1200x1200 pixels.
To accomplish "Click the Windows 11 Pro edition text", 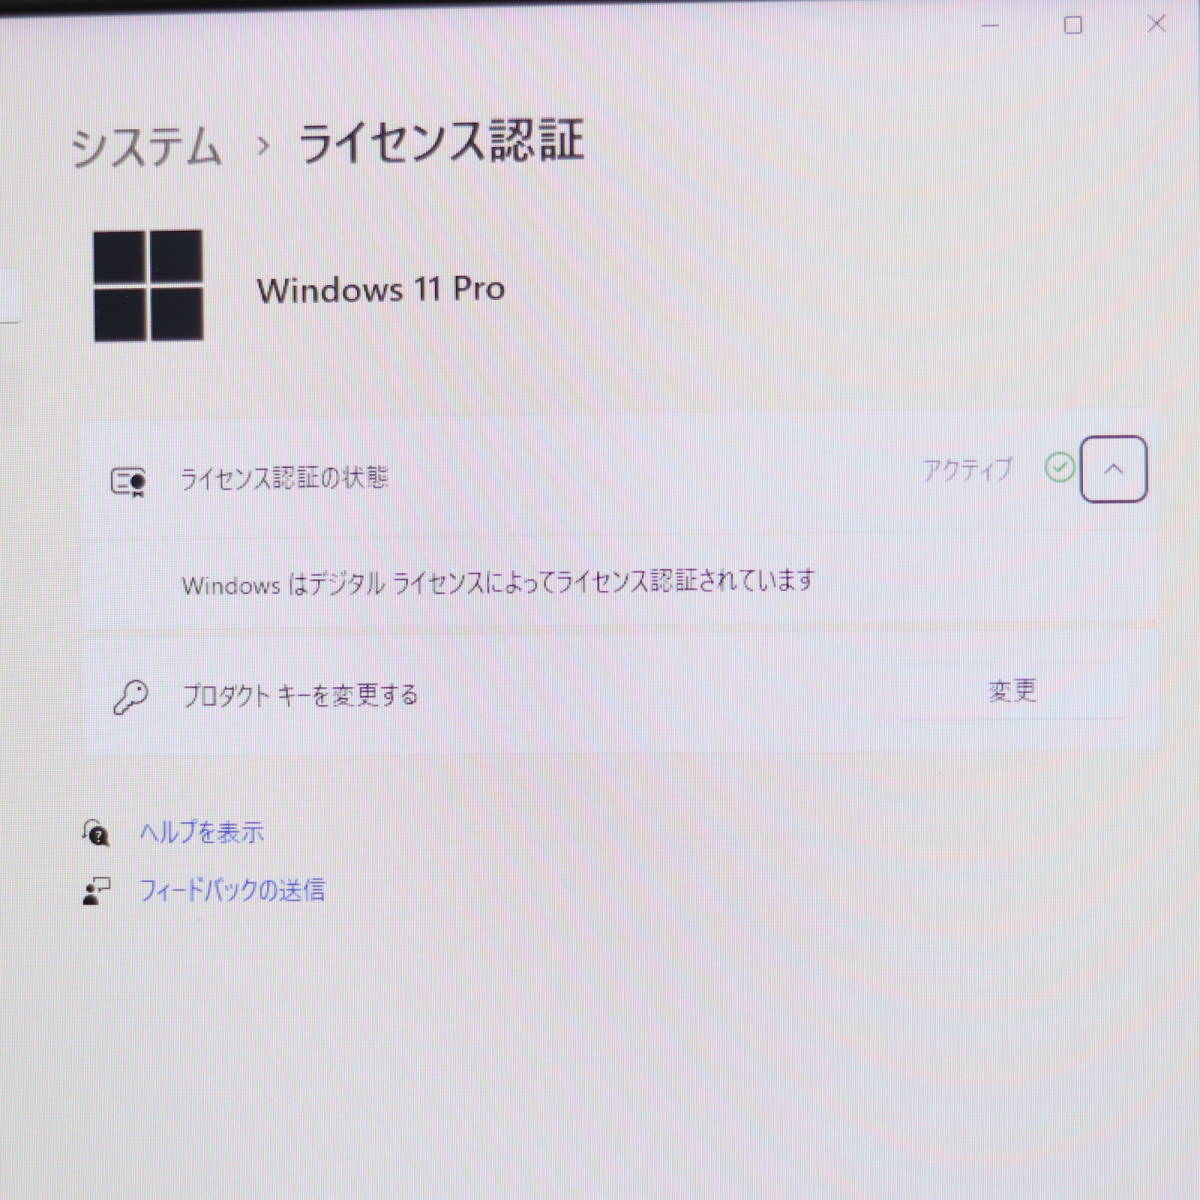I will 381,289.
